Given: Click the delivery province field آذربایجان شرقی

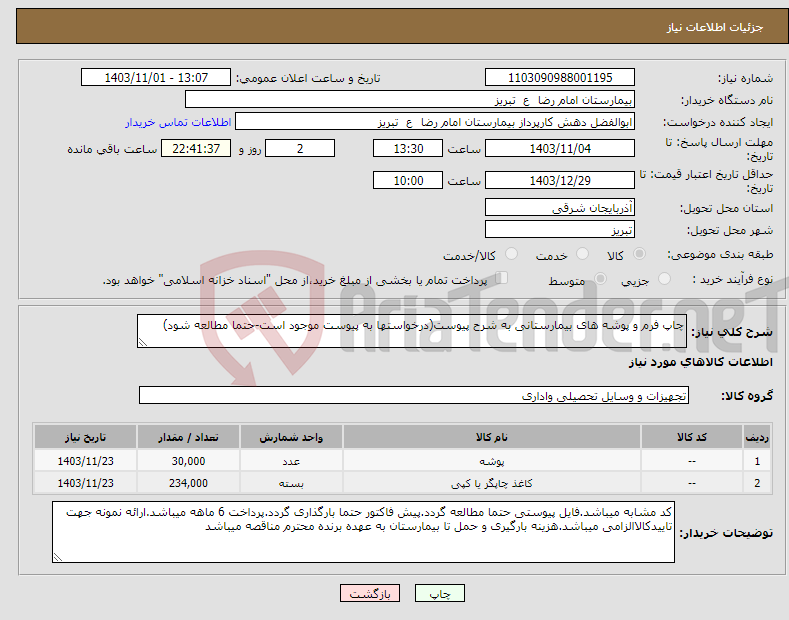Looking at the screenshot, I should (560, 207).
